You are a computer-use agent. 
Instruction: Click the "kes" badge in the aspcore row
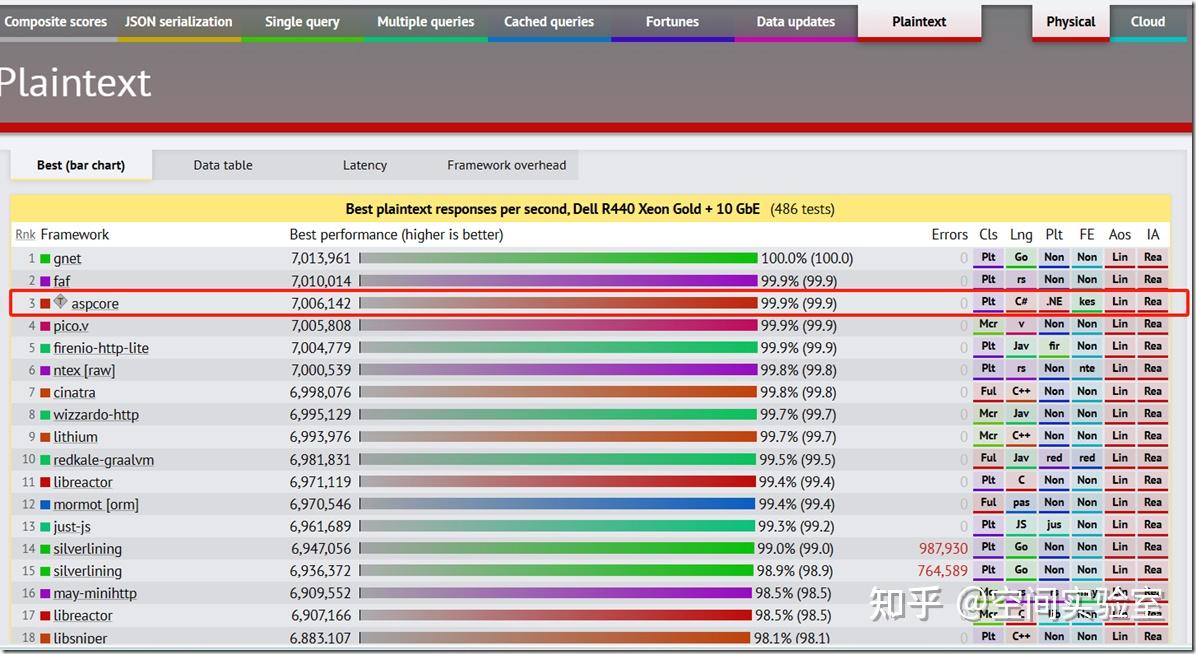tap(1086, 303)
